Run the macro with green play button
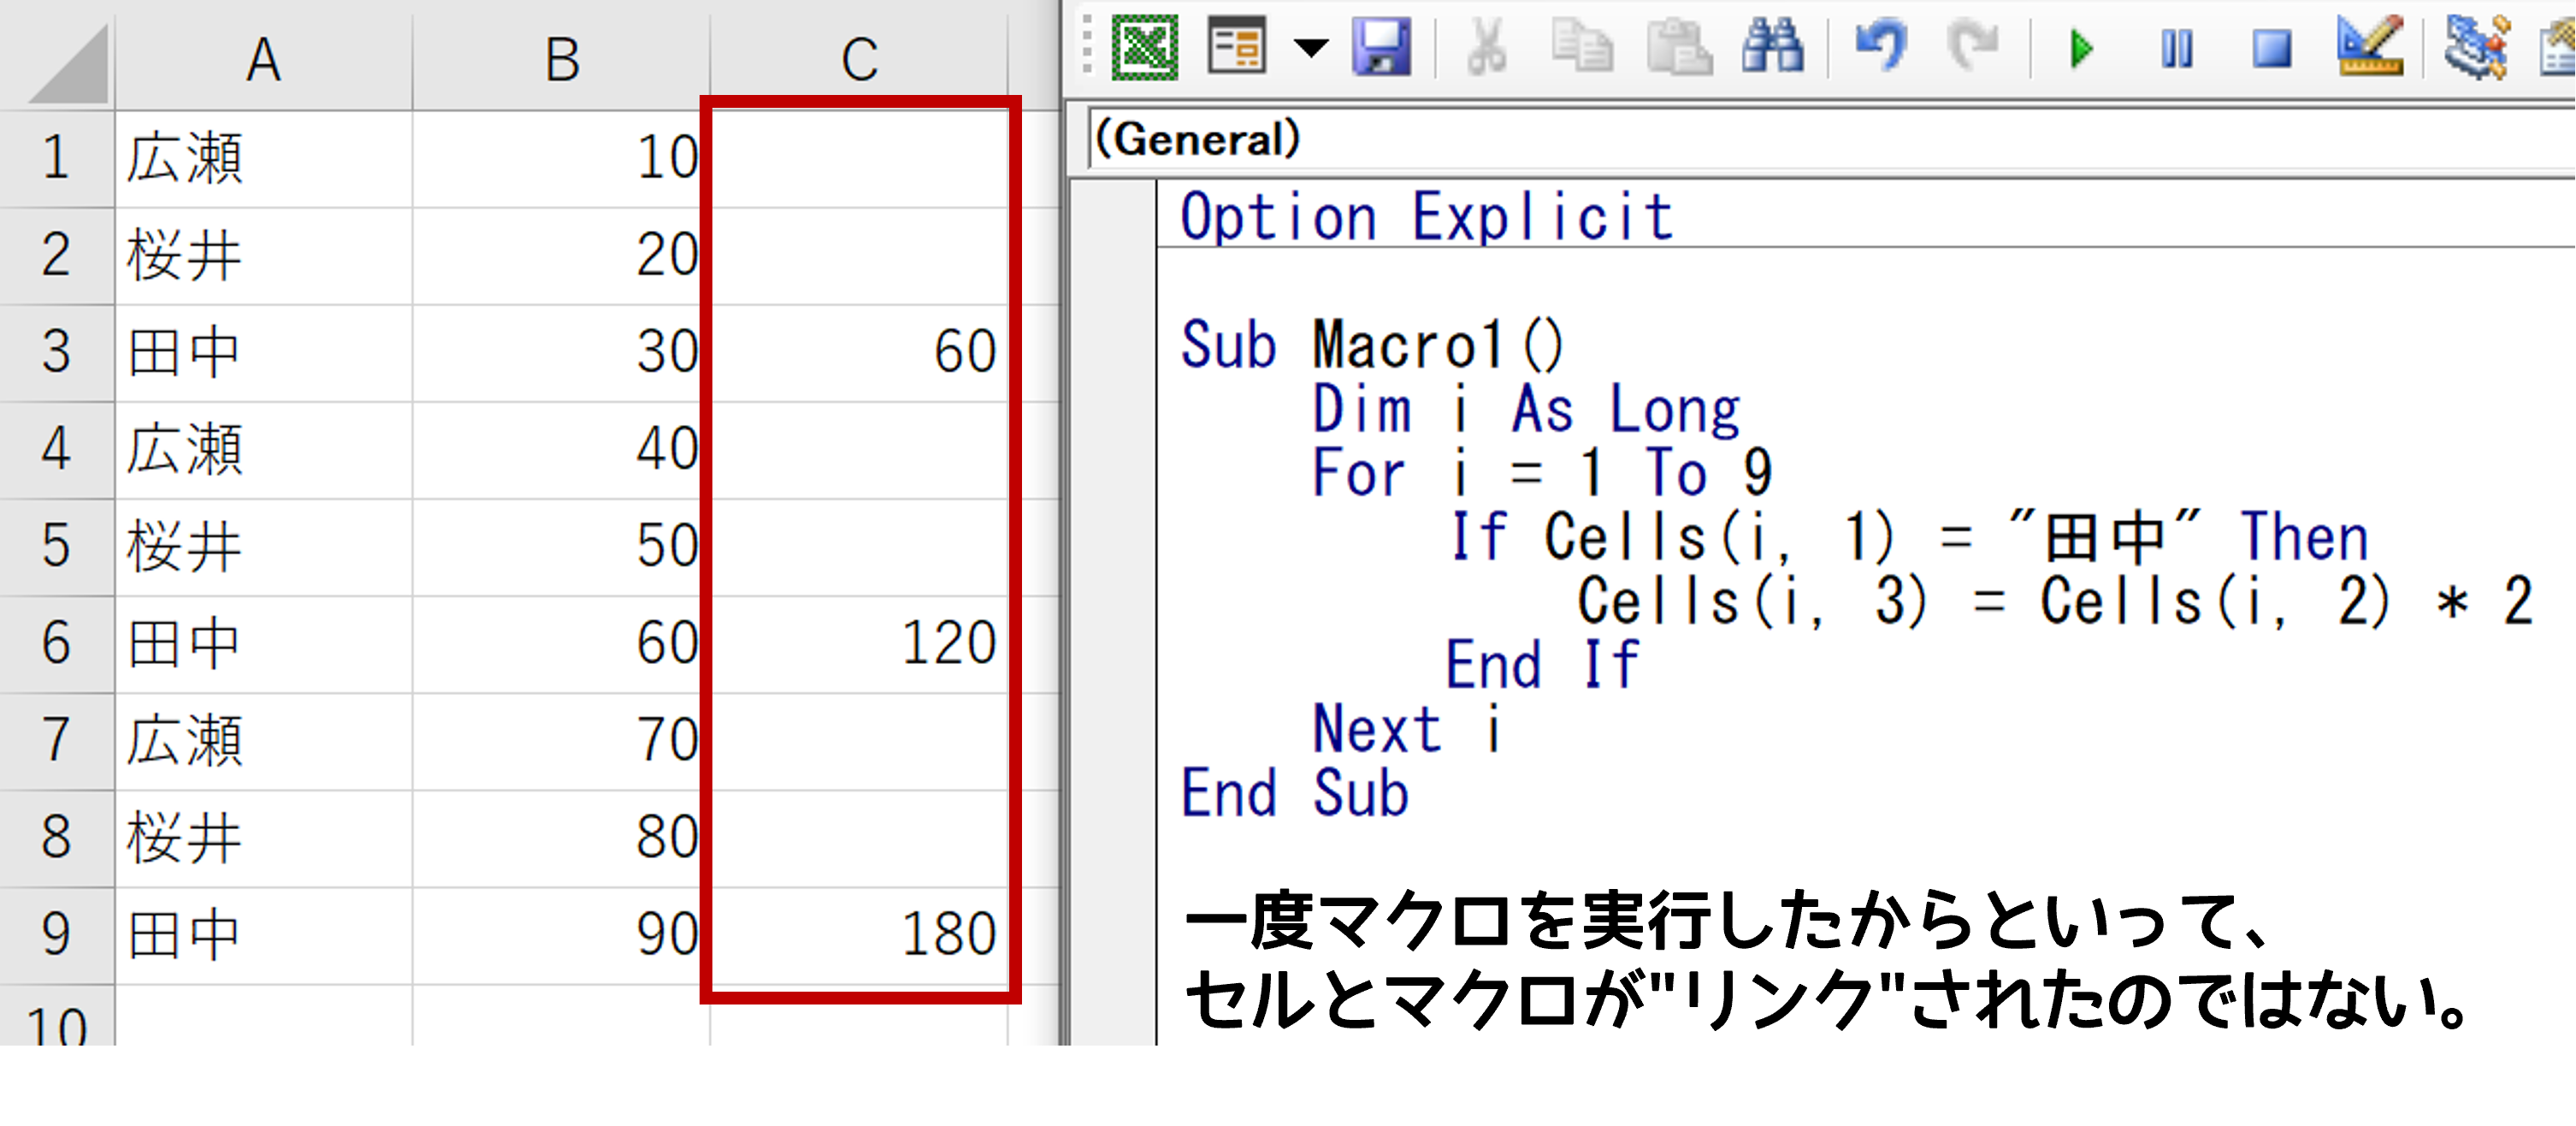2576x1126 pixels. (x=2082, y=48)
